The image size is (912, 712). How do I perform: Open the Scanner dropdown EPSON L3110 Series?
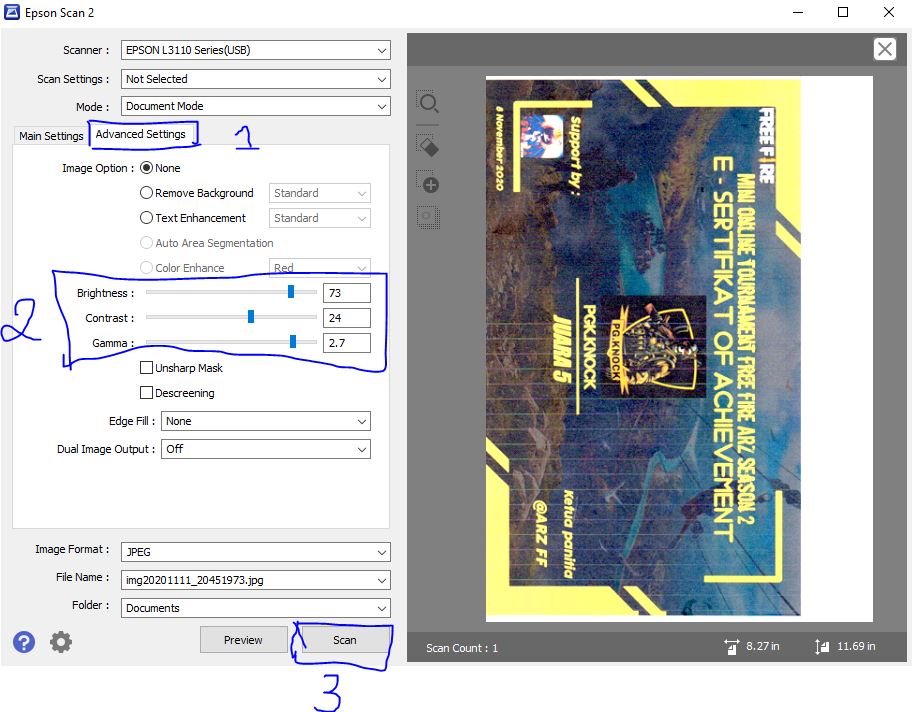[255, 50]
